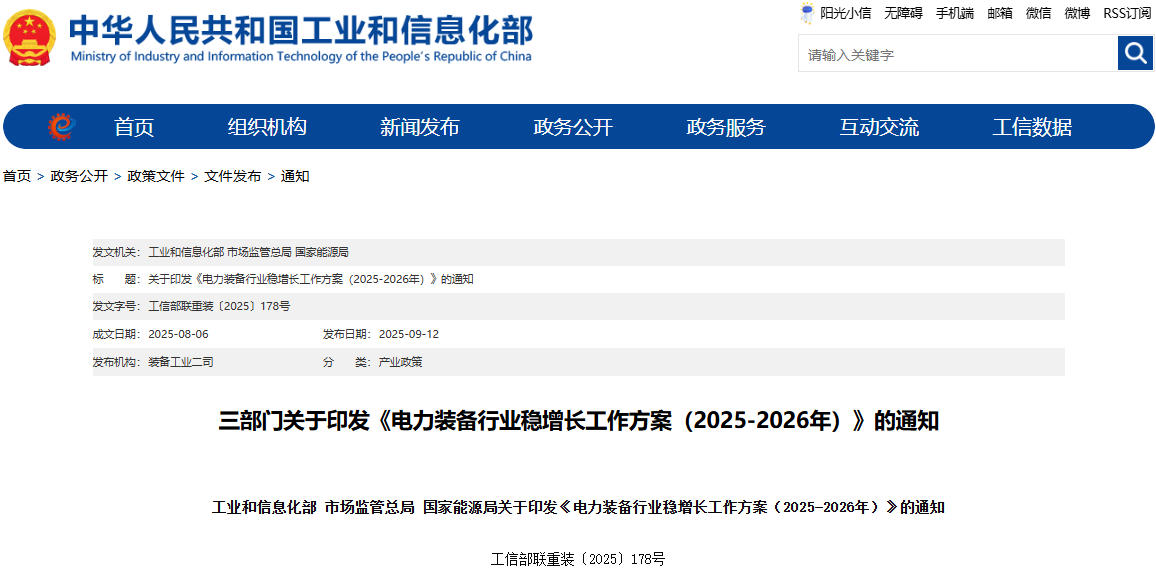Subscribe via the RSS订阅 link

point(1127,13)
